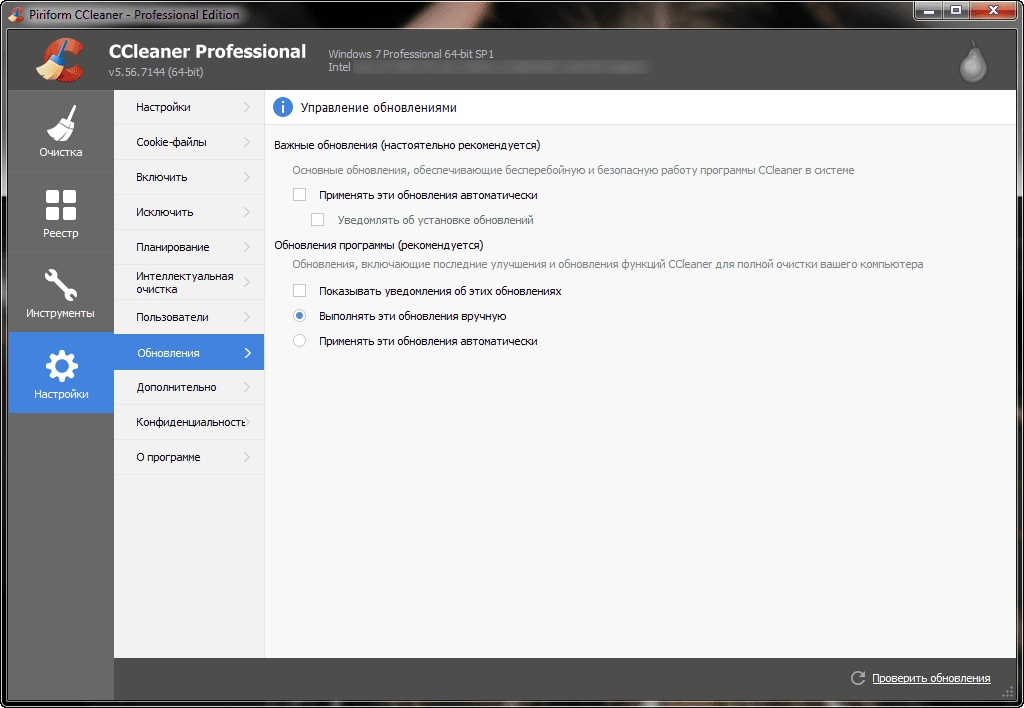This screenshot has width=1024, height=708.
Task: Click the Важные обновления section heading
Action: point(407,145)
